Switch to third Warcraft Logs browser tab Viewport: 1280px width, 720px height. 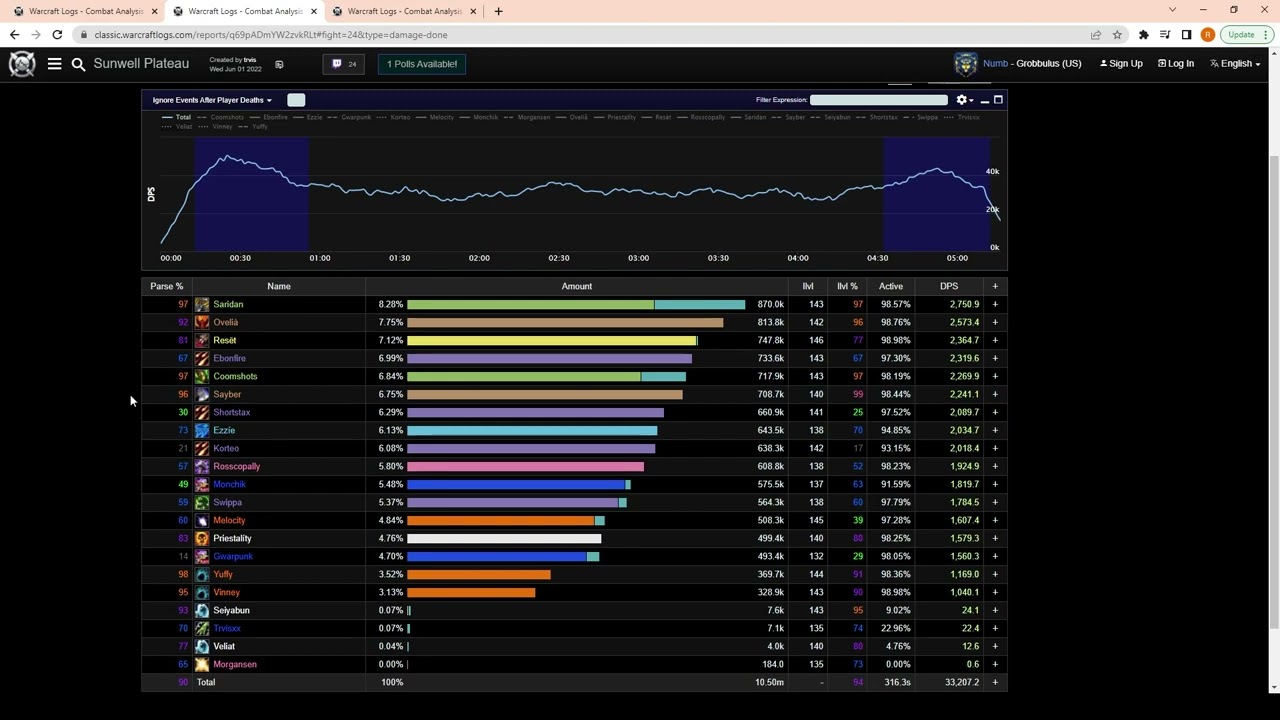404,11
